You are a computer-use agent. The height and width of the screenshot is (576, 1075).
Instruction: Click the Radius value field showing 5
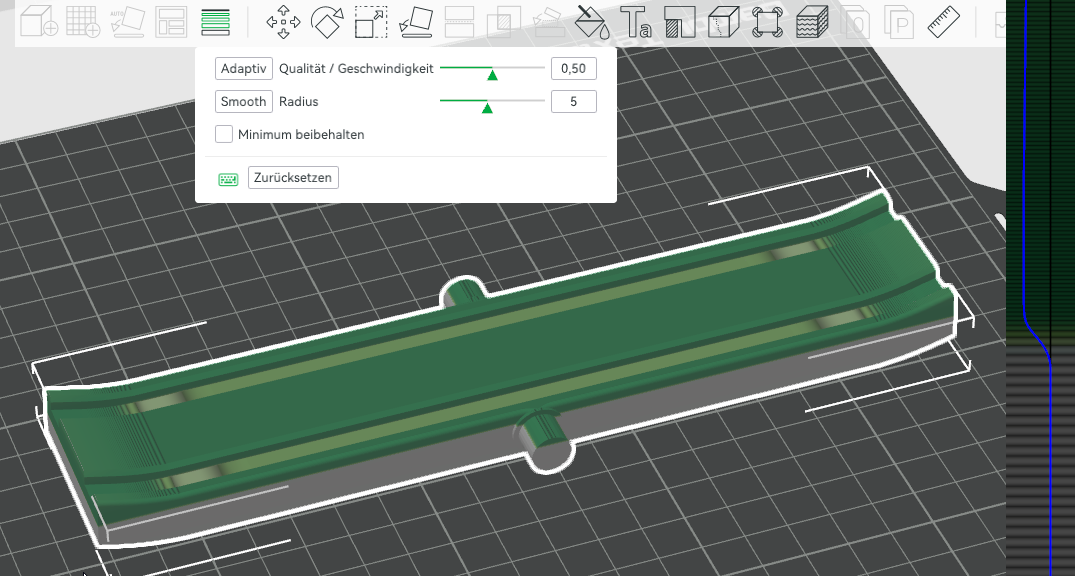pos(573,101)
